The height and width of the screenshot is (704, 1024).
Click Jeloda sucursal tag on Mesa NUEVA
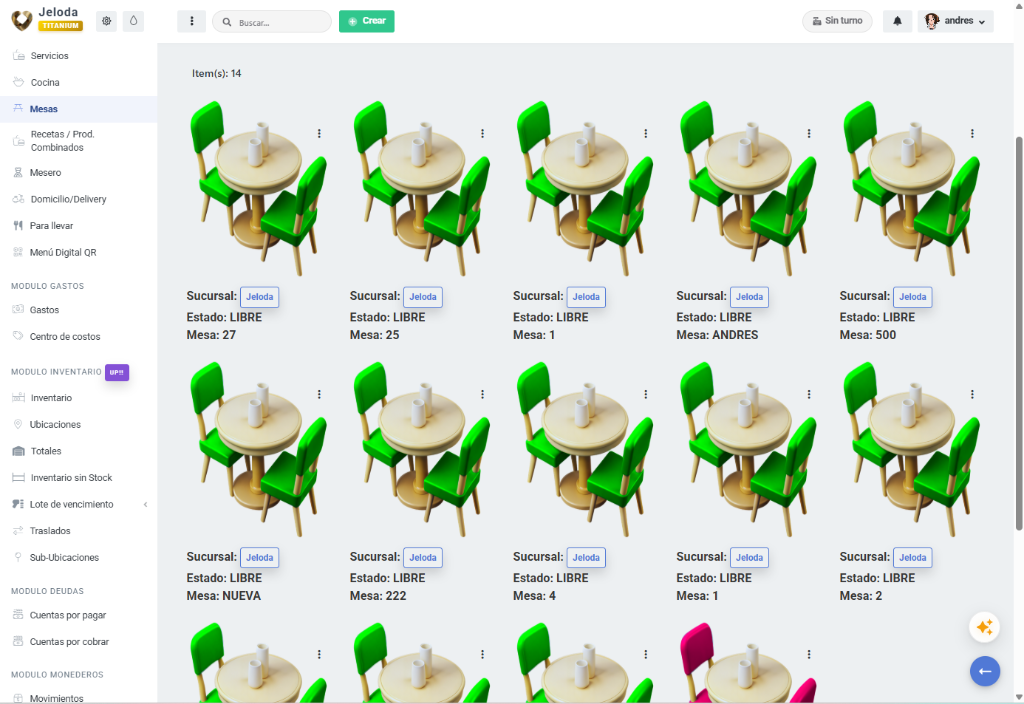coord(260,558)
